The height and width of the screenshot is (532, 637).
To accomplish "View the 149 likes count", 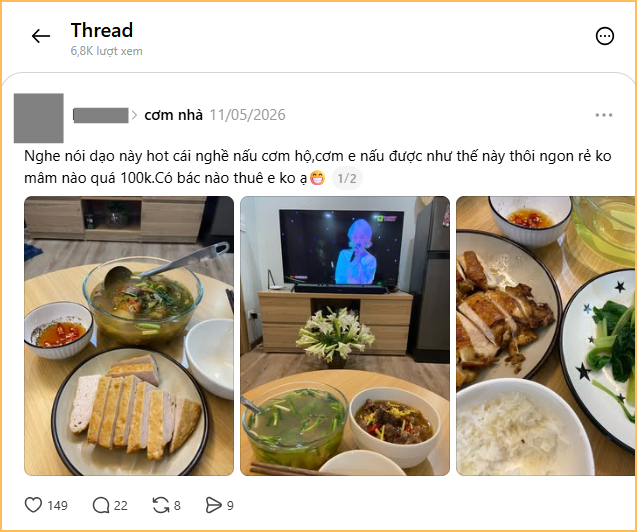I will [x=57, y=506].
